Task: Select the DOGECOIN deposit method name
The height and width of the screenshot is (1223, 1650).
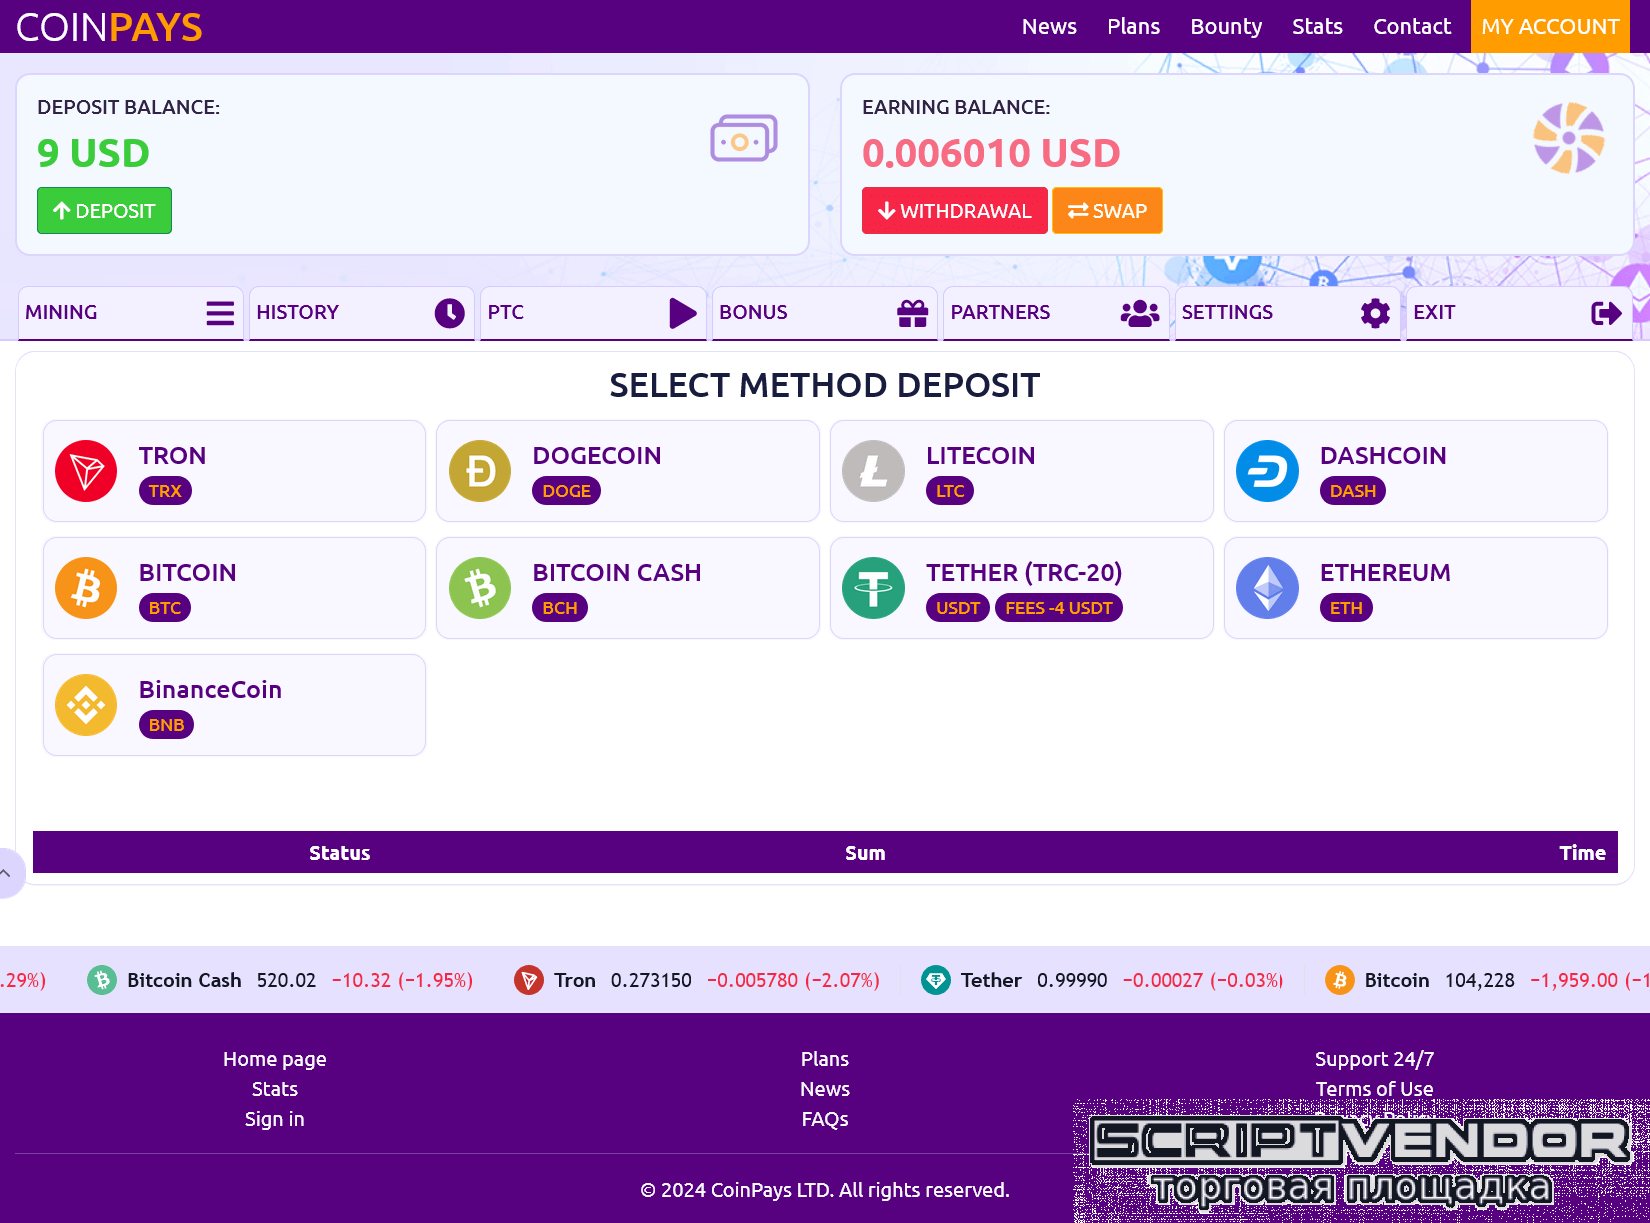Action: pos(597,456)
